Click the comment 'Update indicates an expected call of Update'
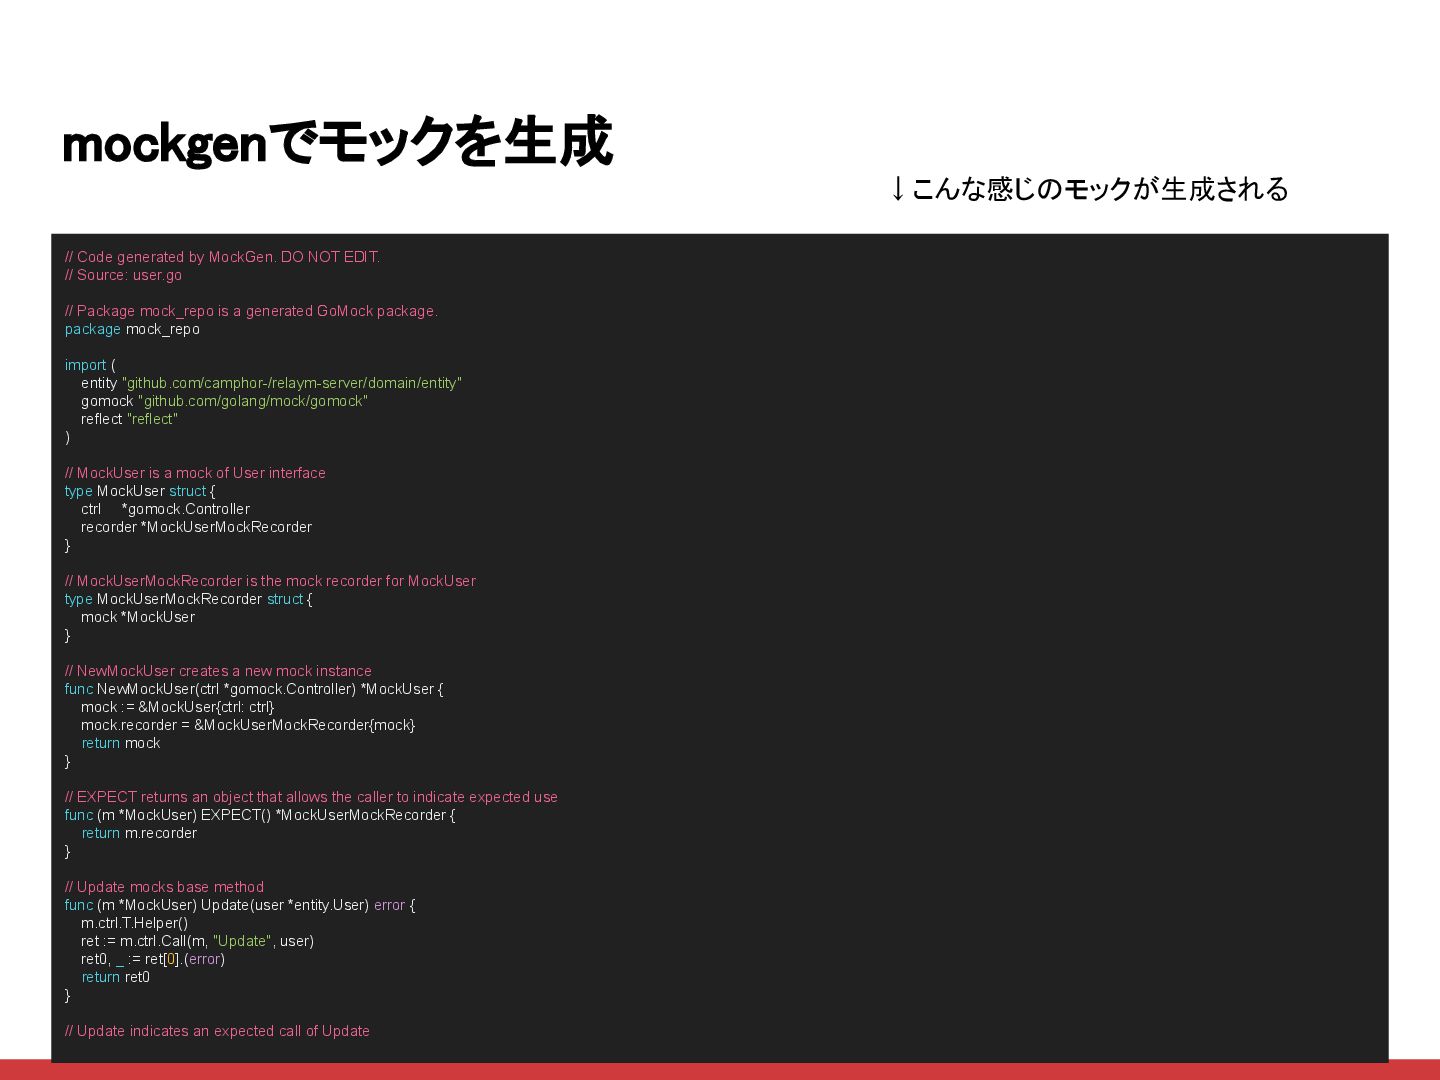This screenshot has height=1080, width=1440. [x=217, y=1031]
